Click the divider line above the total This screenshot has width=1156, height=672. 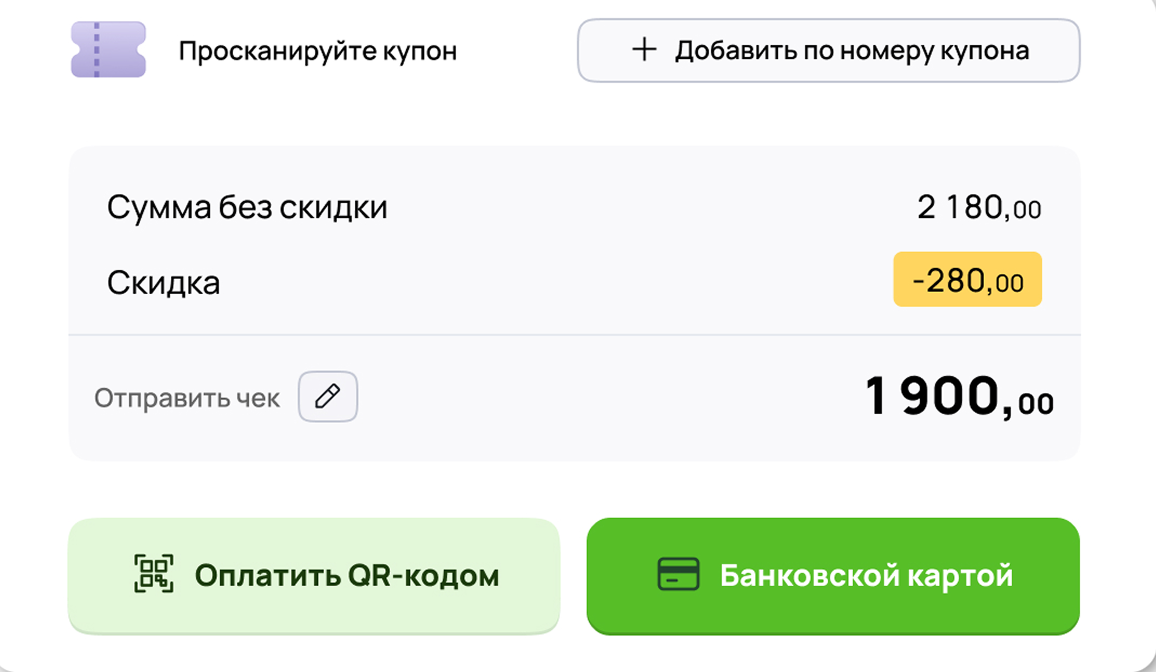[574, 334]
